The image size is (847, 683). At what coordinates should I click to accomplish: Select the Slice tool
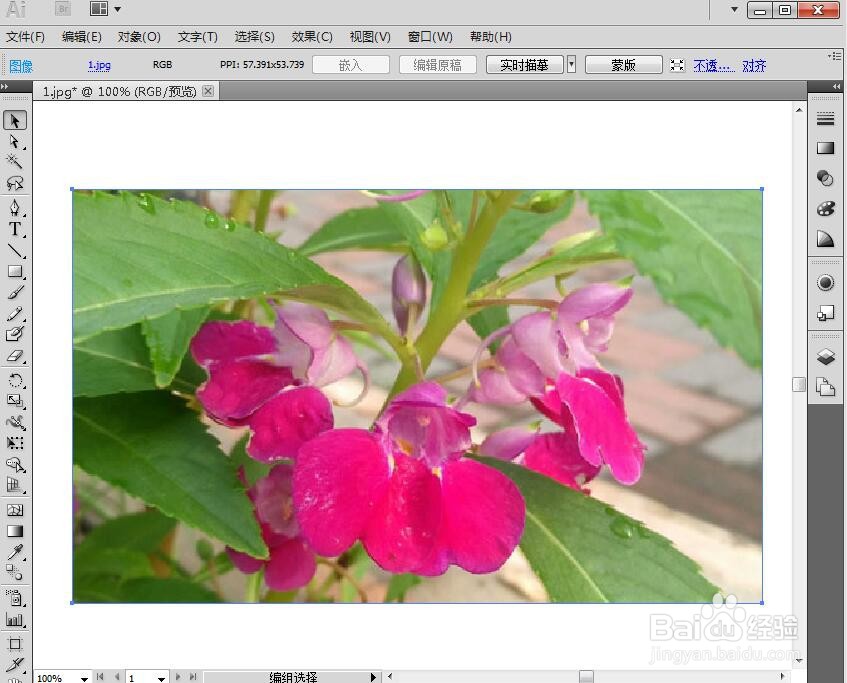click(15, 664)
